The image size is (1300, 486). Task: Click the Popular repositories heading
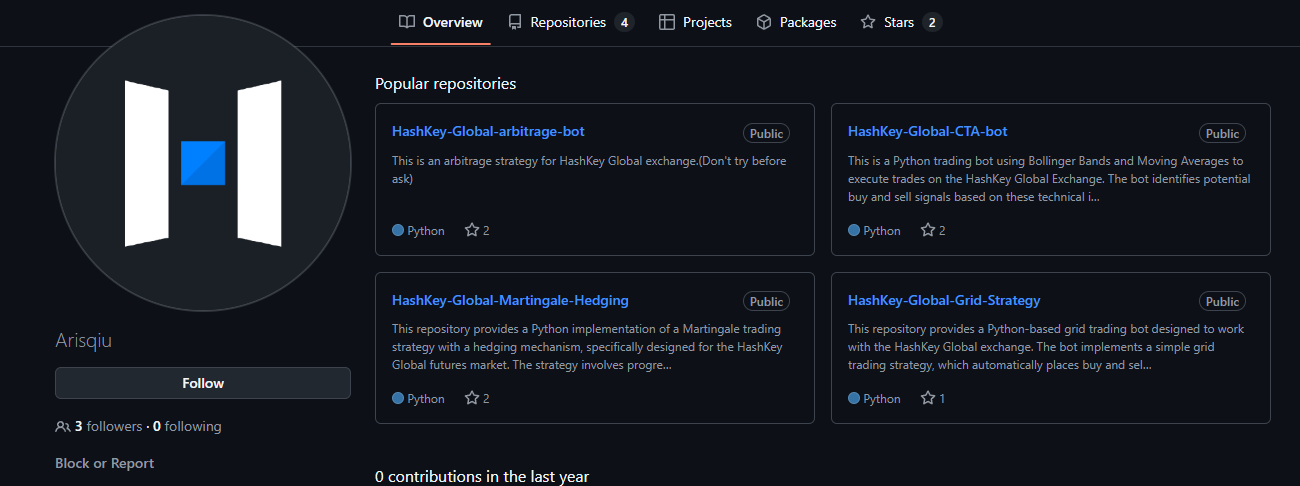[x=445, y=83]
